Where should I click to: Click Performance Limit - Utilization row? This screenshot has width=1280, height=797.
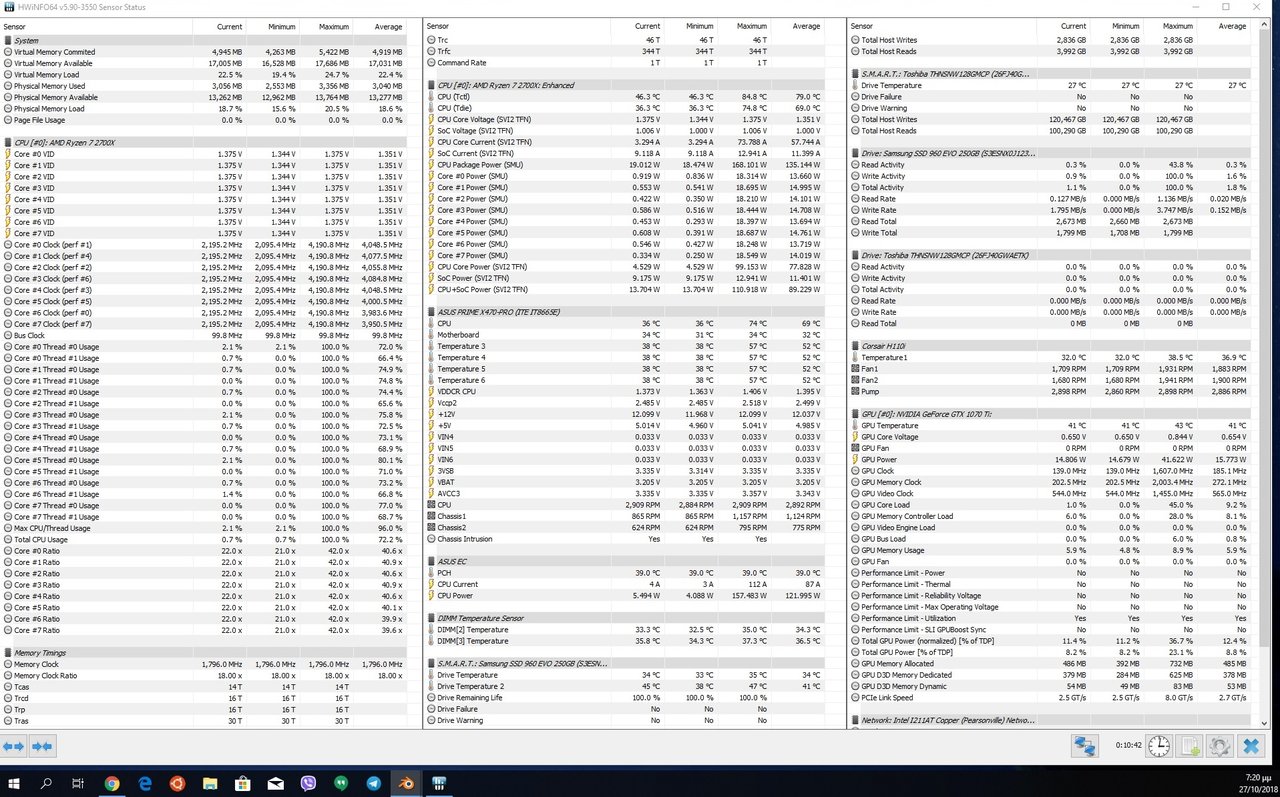pos(1049,618)
